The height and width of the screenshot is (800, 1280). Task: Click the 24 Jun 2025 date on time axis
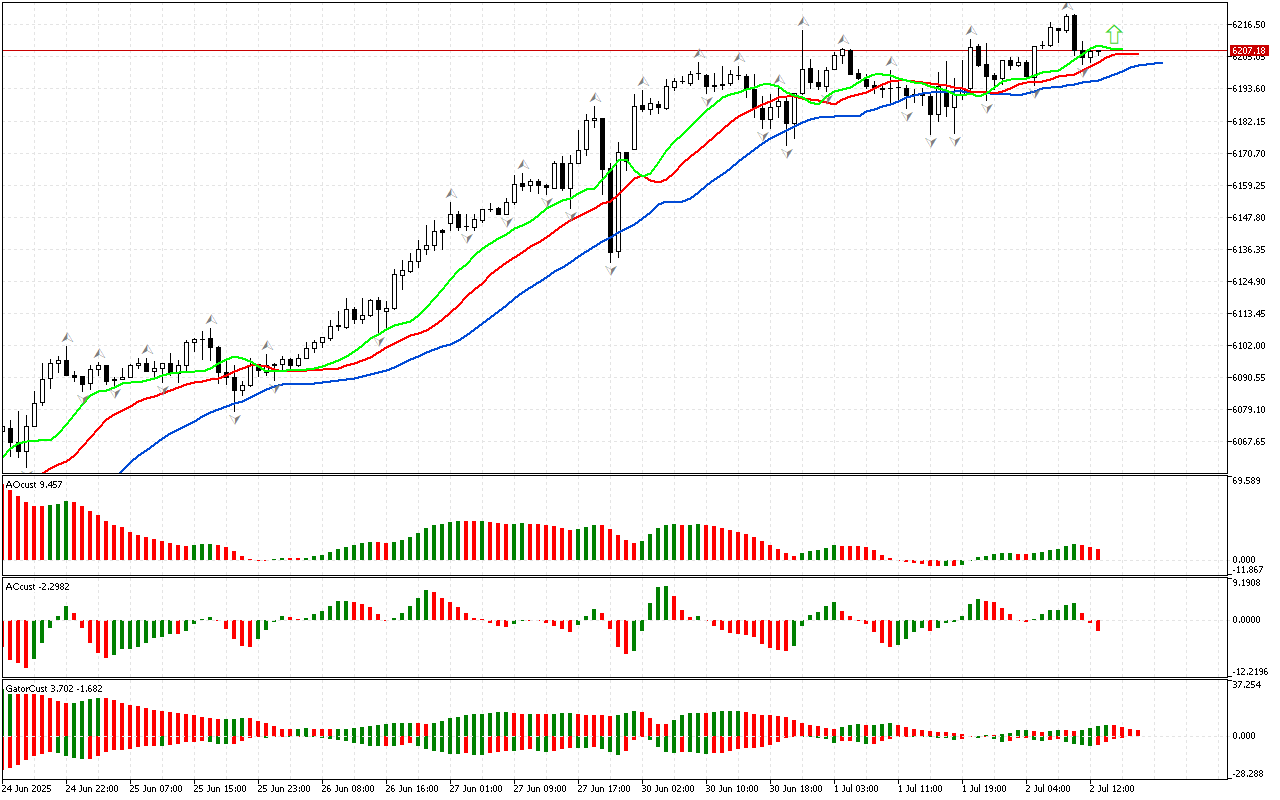point(27,789)
